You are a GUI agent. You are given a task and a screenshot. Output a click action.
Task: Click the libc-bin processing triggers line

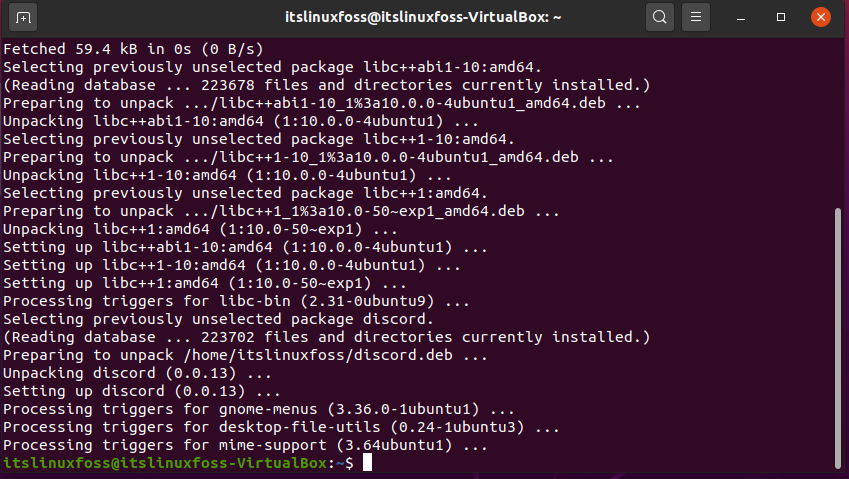236,301
